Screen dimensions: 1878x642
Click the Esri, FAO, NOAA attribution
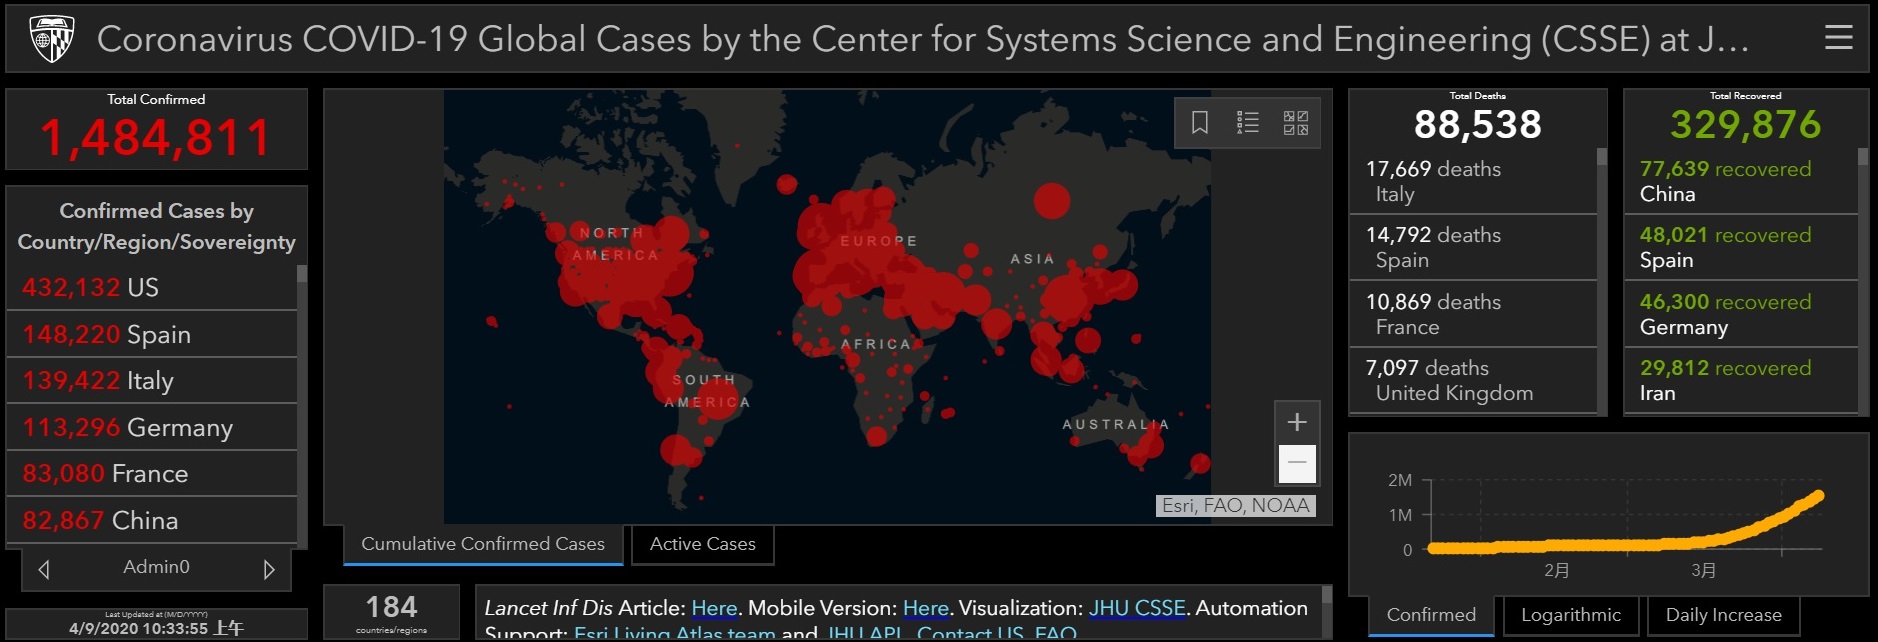coord(1235,505)
